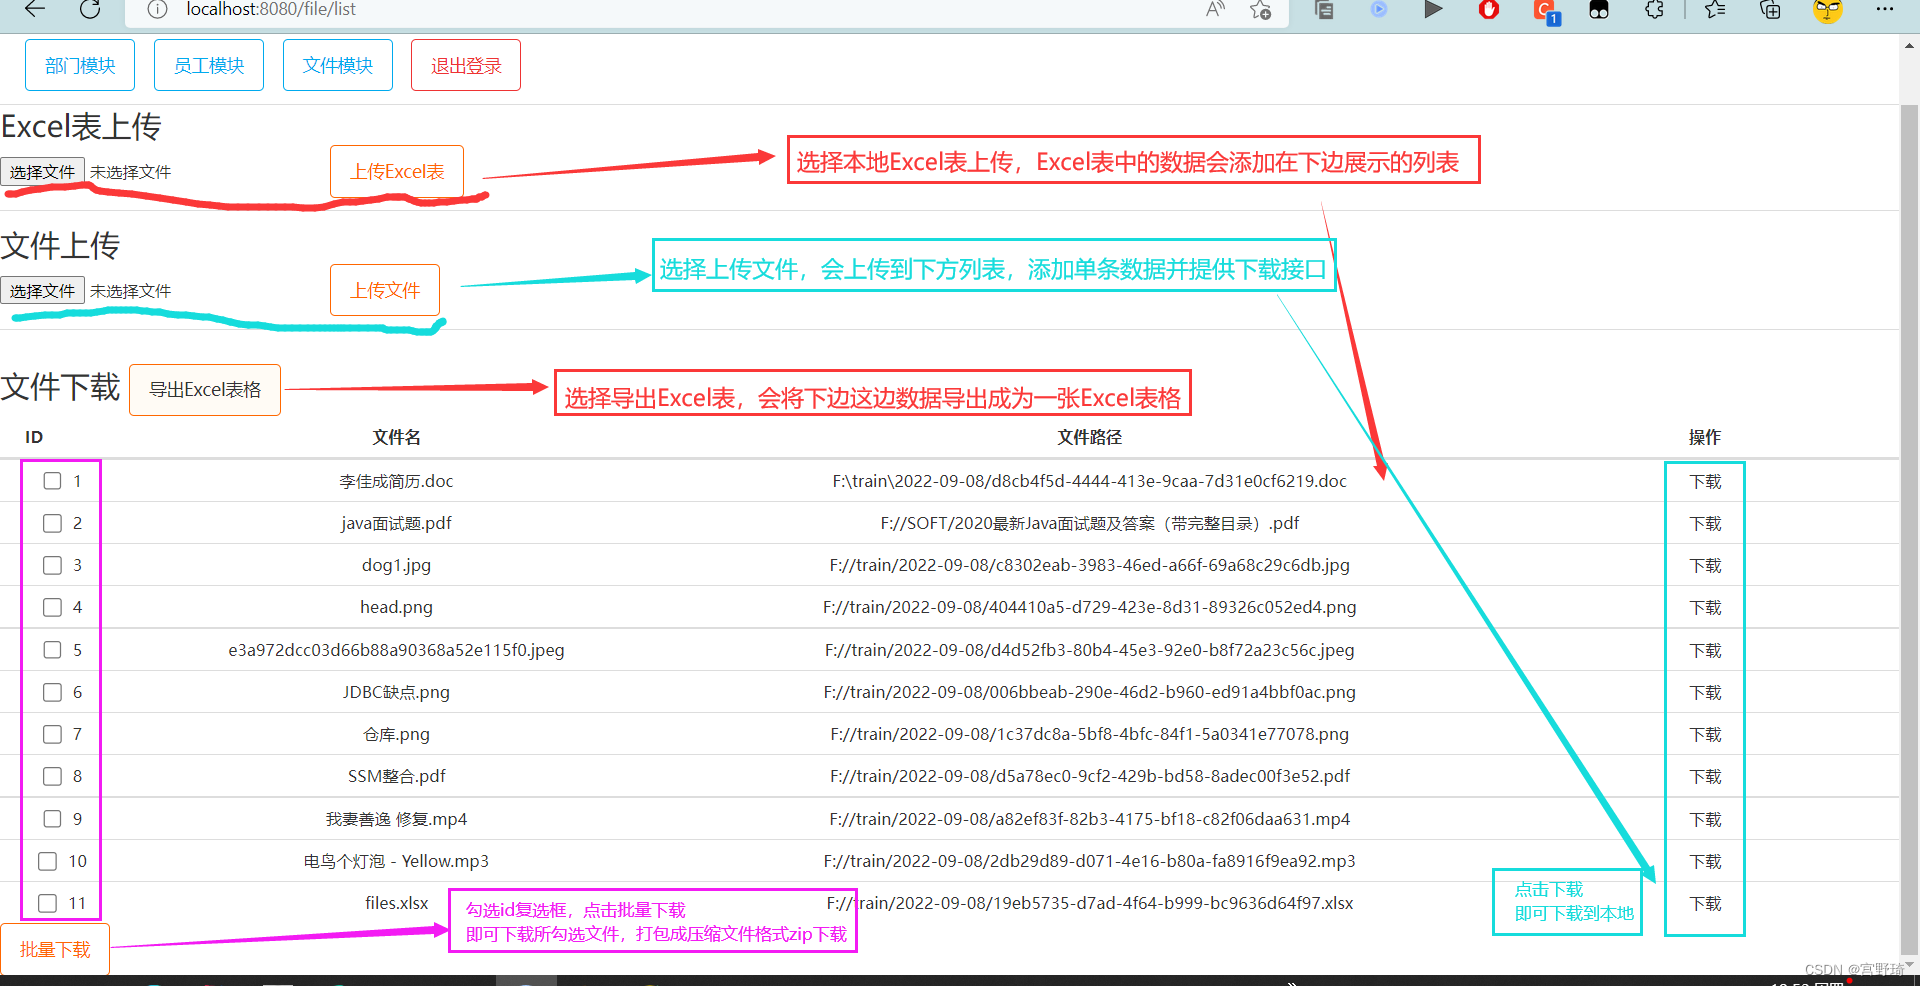Screen dimensions: 1920x986
Task: Open the browser ellipsis settings menu
Action: [1884, 10]
